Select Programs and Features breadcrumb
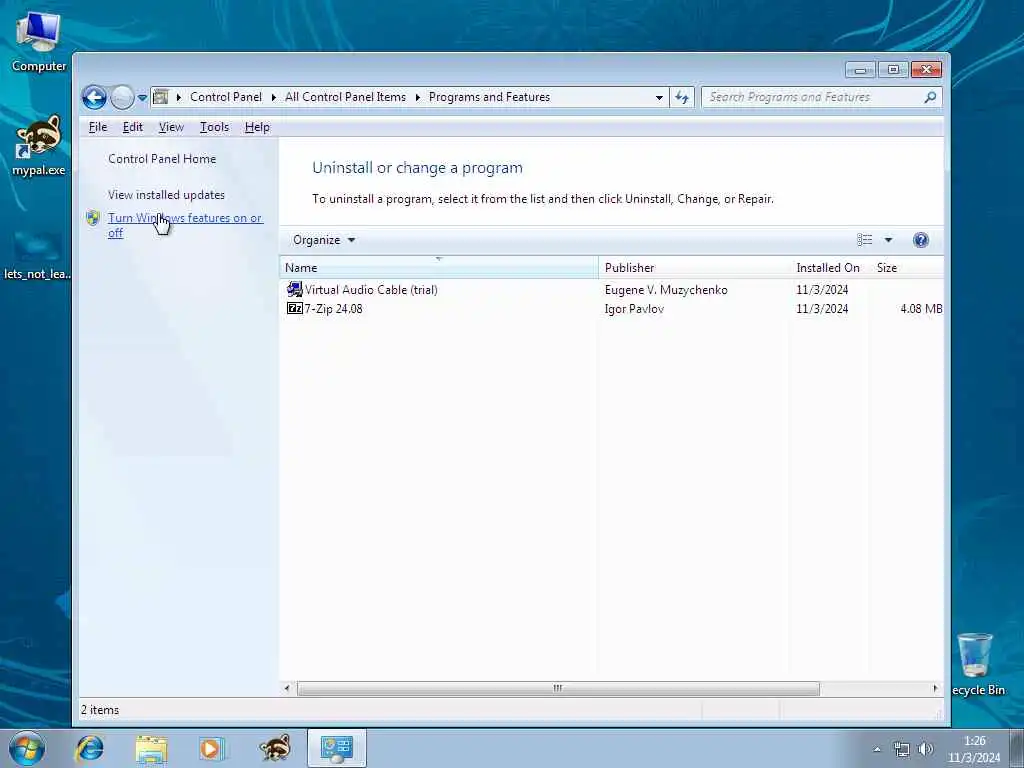Screen dimensions: 1024x768 (489, 97)
